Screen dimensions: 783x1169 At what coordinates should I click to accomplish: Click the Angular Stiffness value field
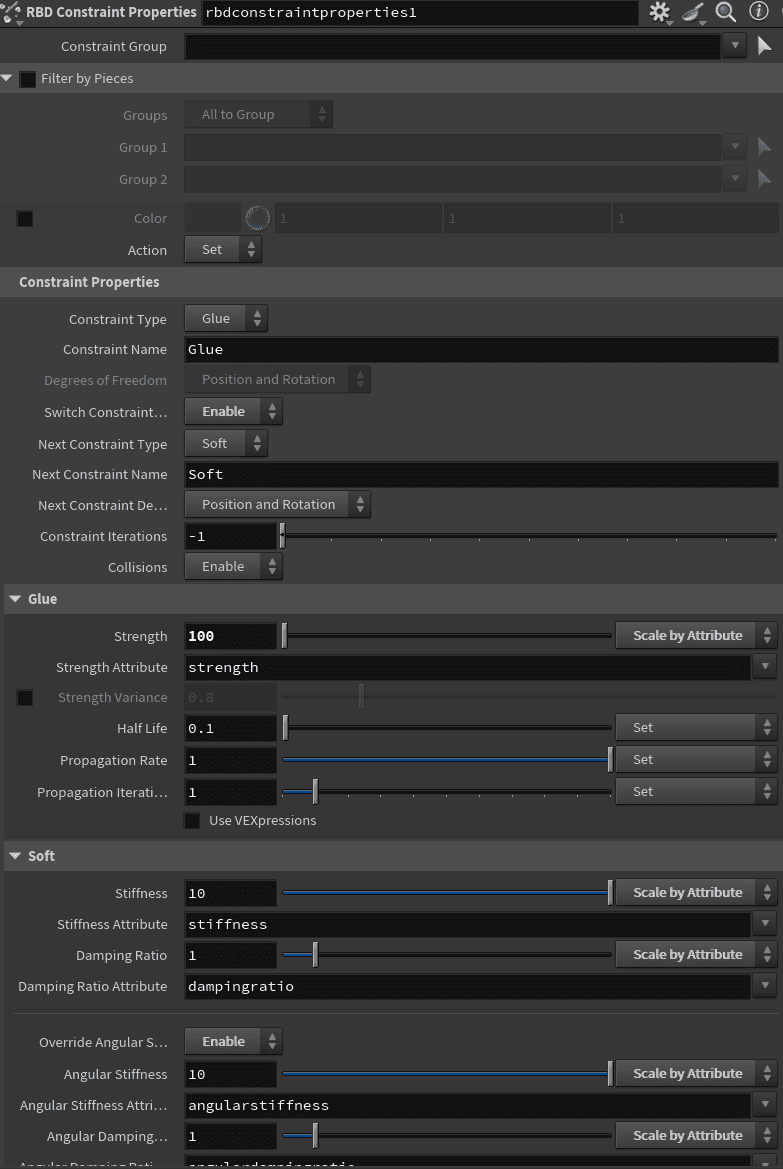tap(230, 1074)
